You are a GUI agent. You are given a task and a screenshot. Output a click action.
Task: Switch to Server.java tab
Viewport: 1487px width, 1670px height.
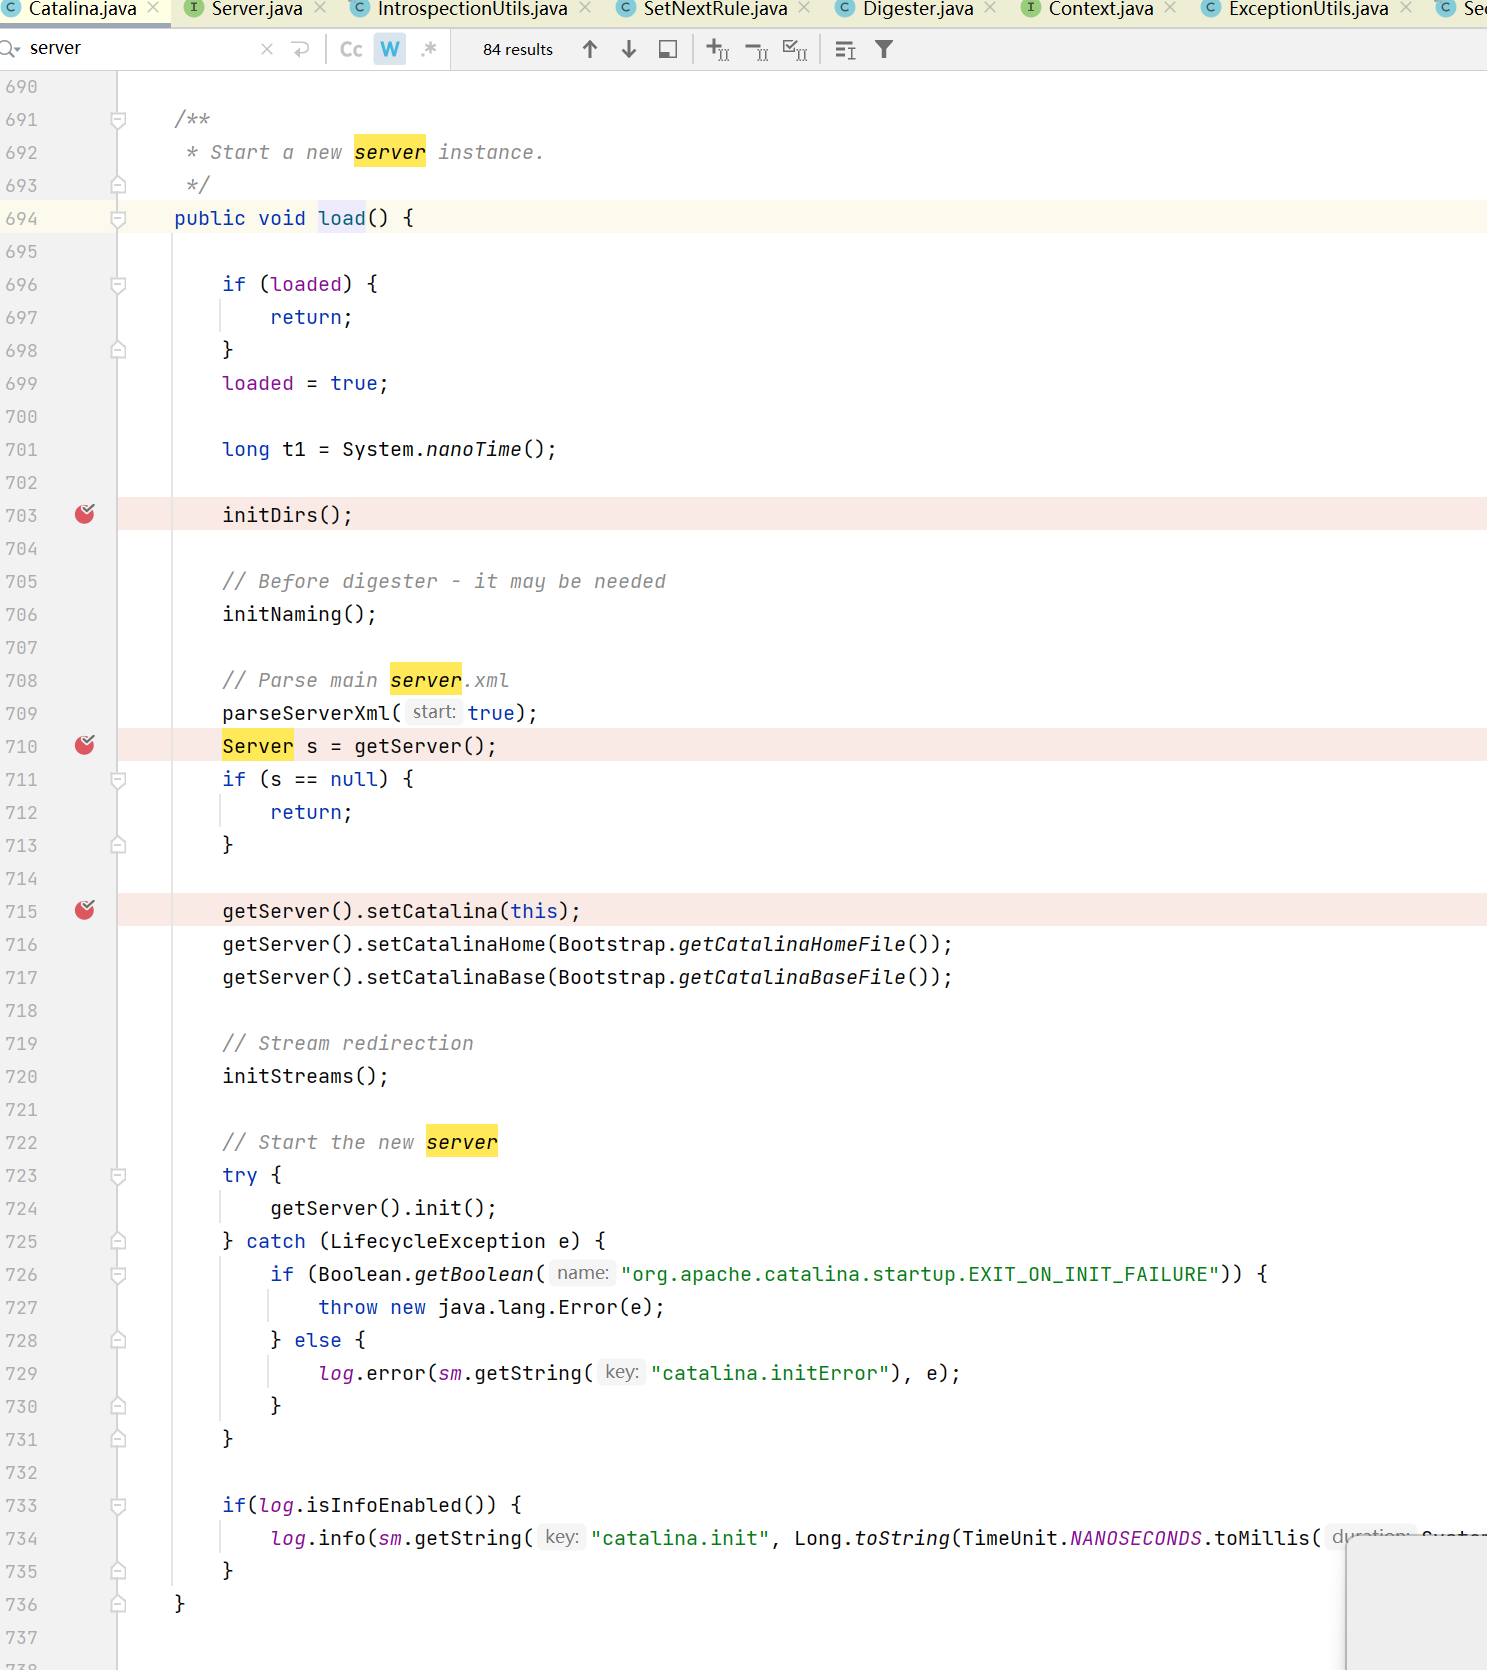pyautogui.click(x=257, y=9)
